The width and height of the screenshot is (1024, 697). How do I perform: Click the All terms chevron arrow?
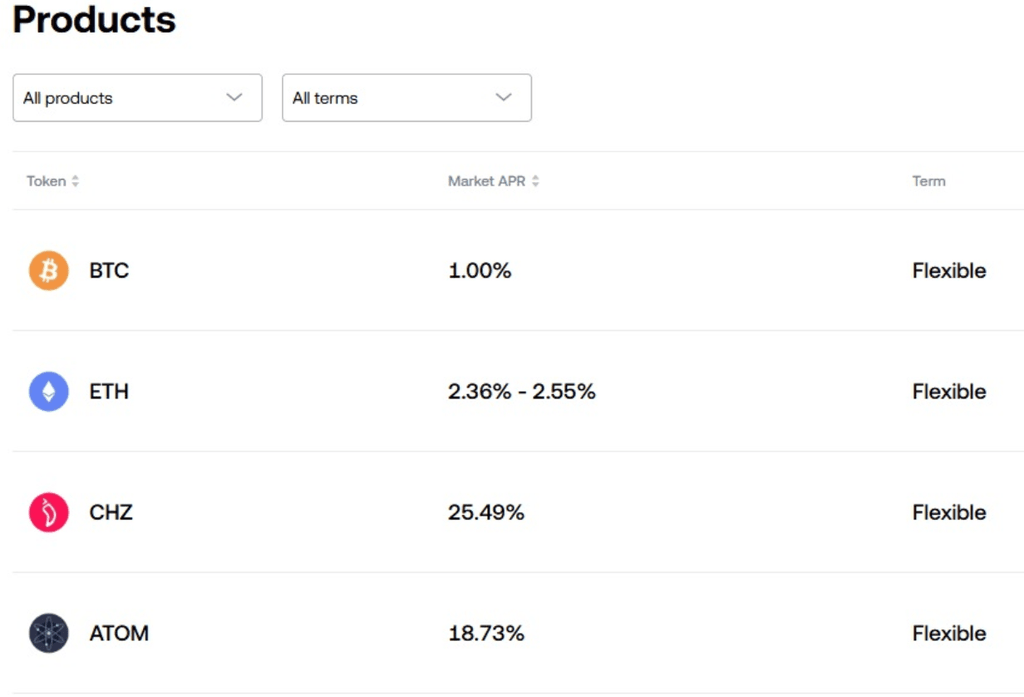503,98
